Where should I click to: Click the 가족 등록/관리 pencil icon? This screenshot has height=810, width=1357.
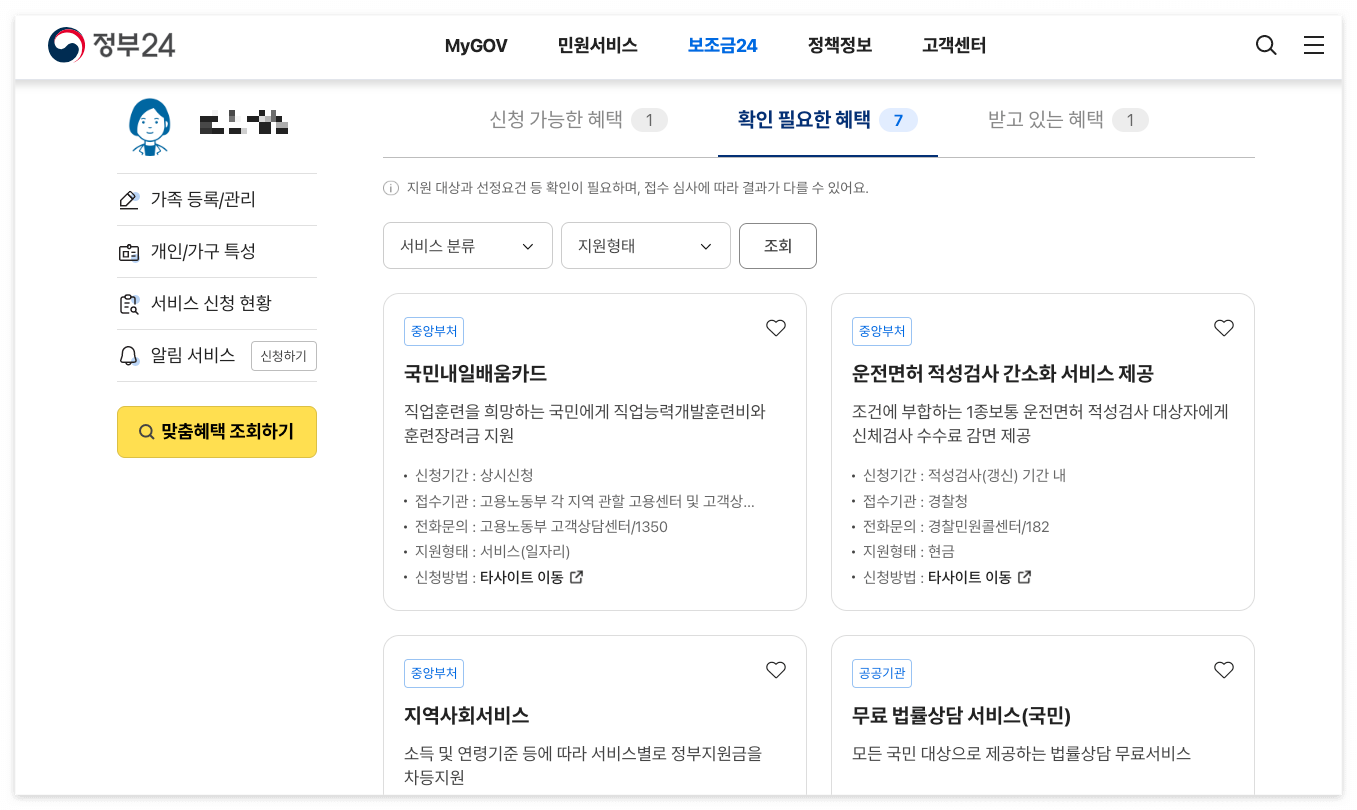(129, 200)
